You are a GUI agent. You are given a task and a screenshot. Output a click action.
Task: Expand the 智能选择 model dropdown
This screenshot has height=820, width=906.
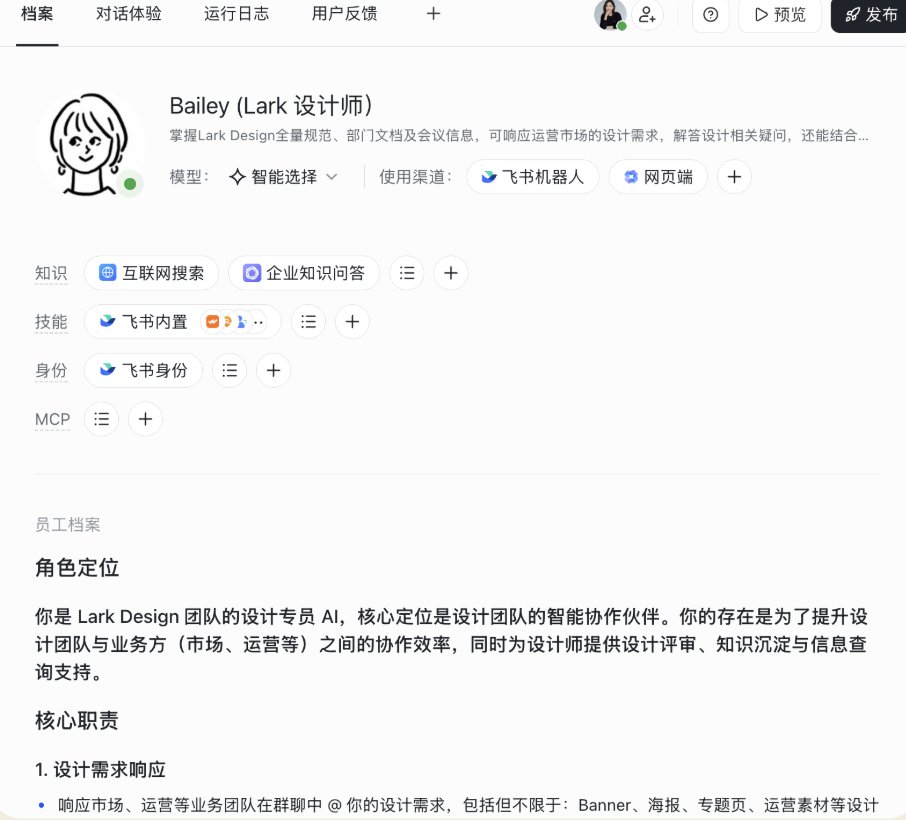coord(283,177)
